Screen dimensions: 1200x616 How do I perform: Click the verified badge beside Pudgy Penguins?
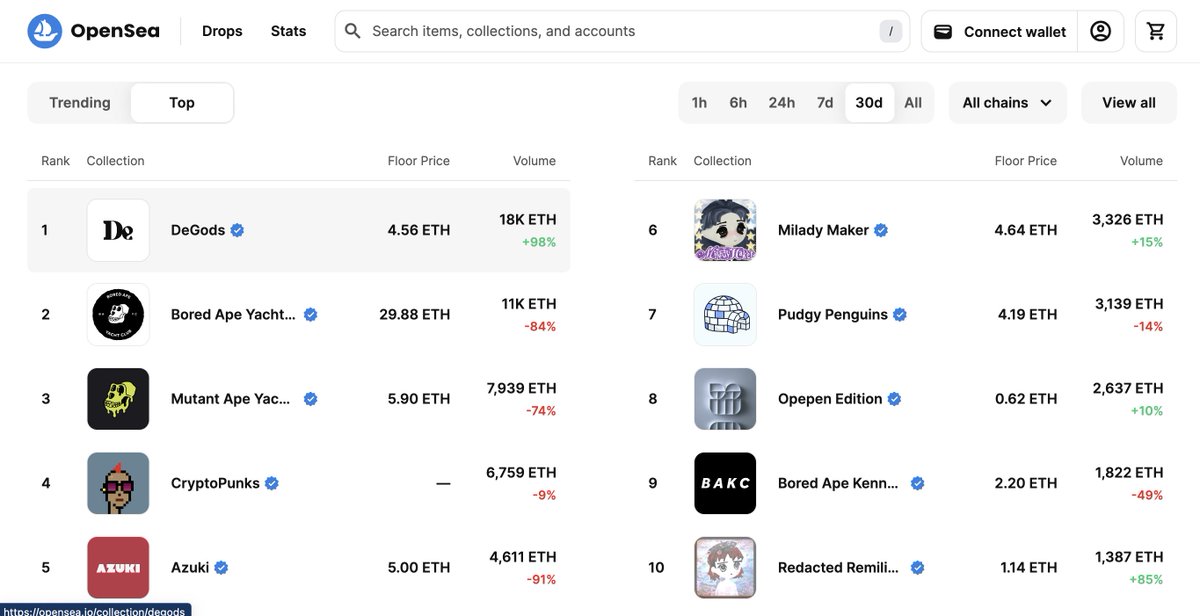(900, 314)
